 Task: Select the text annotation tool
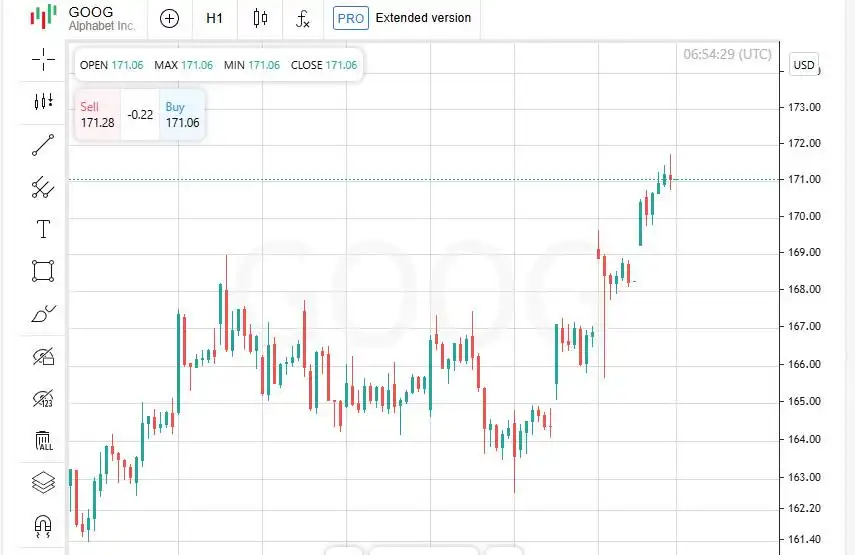(x=43, y=229)
